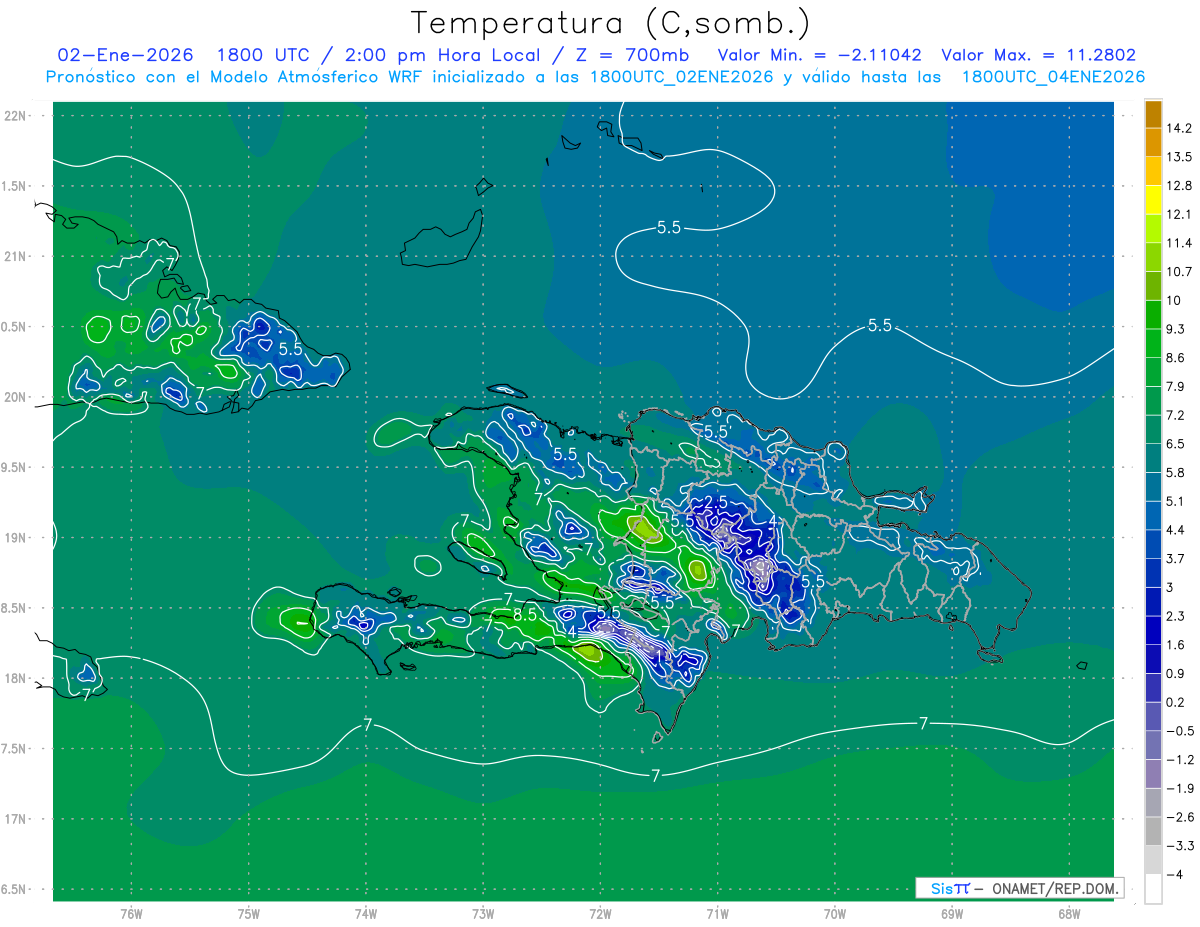
Task: Select the bright yellow swatch below 12.8
Action: (x=1153, y=200)
